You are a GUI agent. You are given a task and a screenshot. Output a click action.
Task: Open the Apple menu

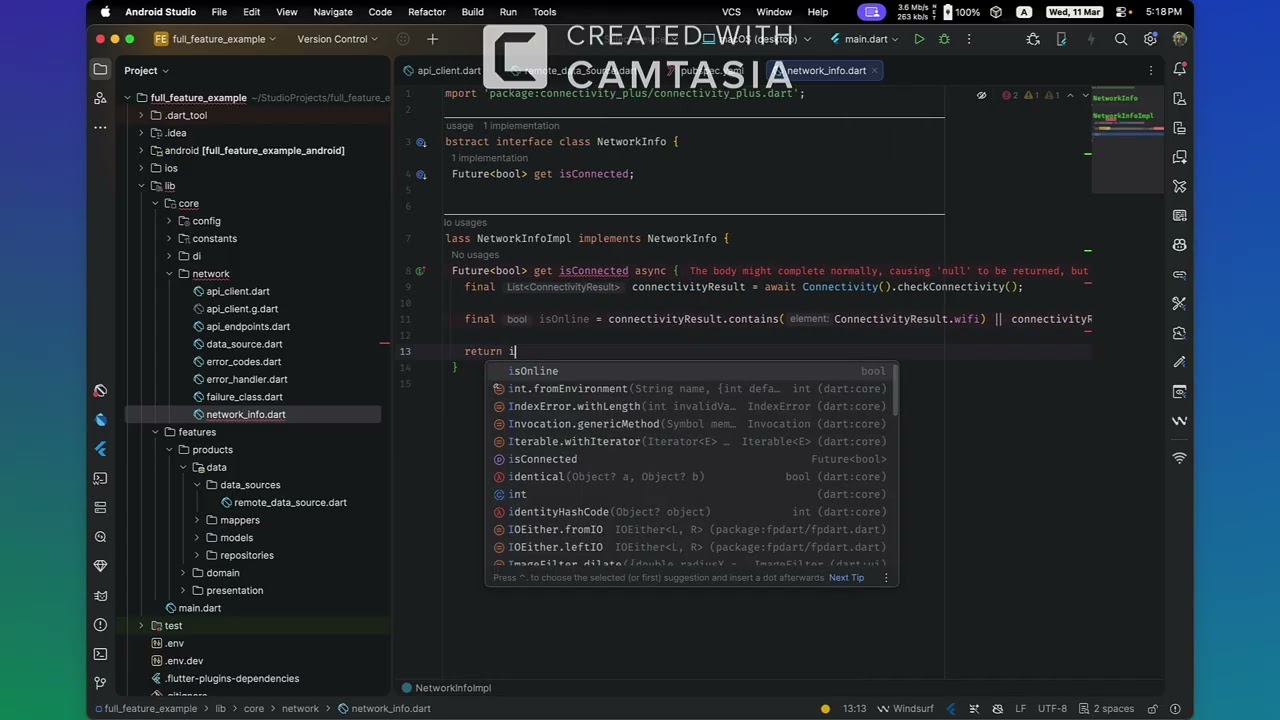click(105, 12)
